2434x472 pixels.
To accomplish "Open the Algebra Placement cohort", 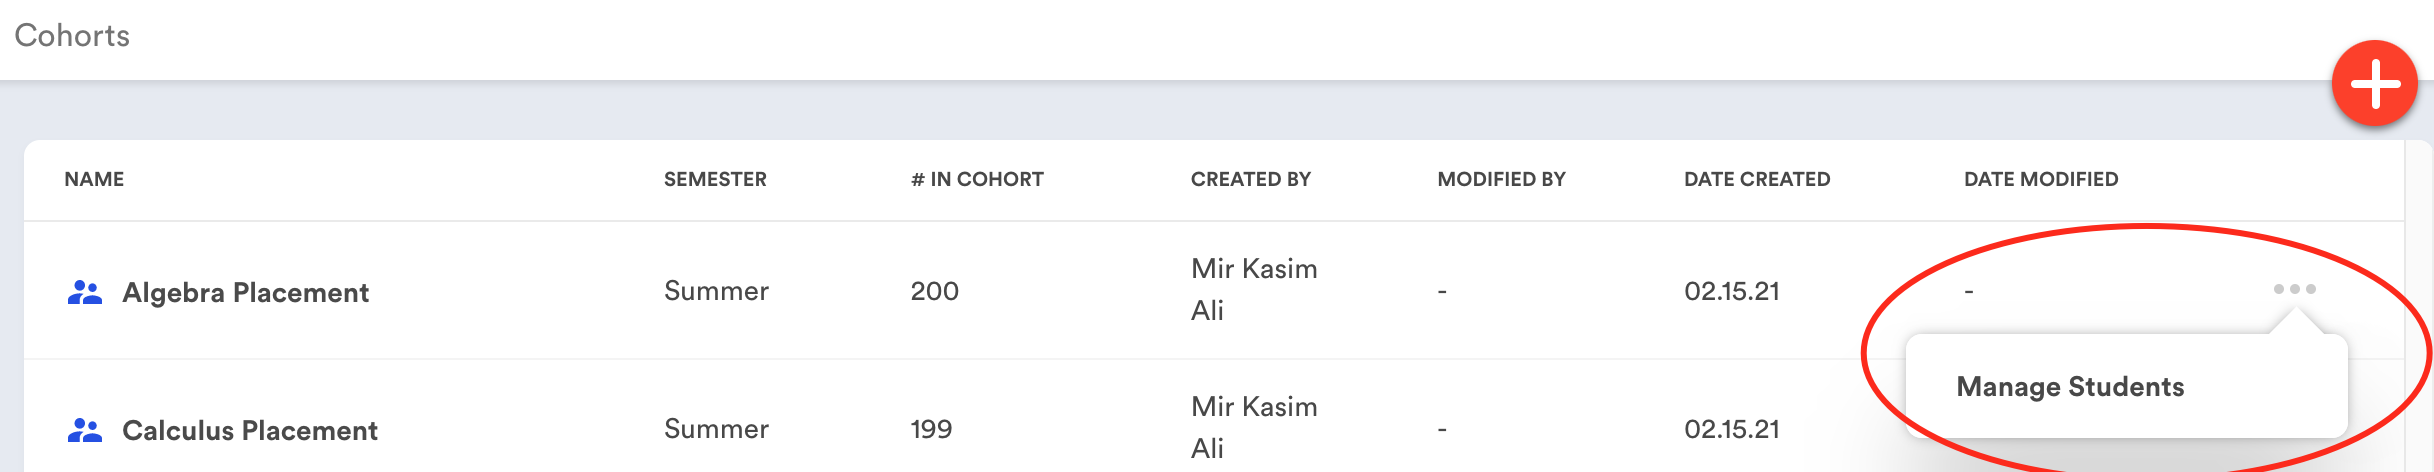I will click(245, 292).
